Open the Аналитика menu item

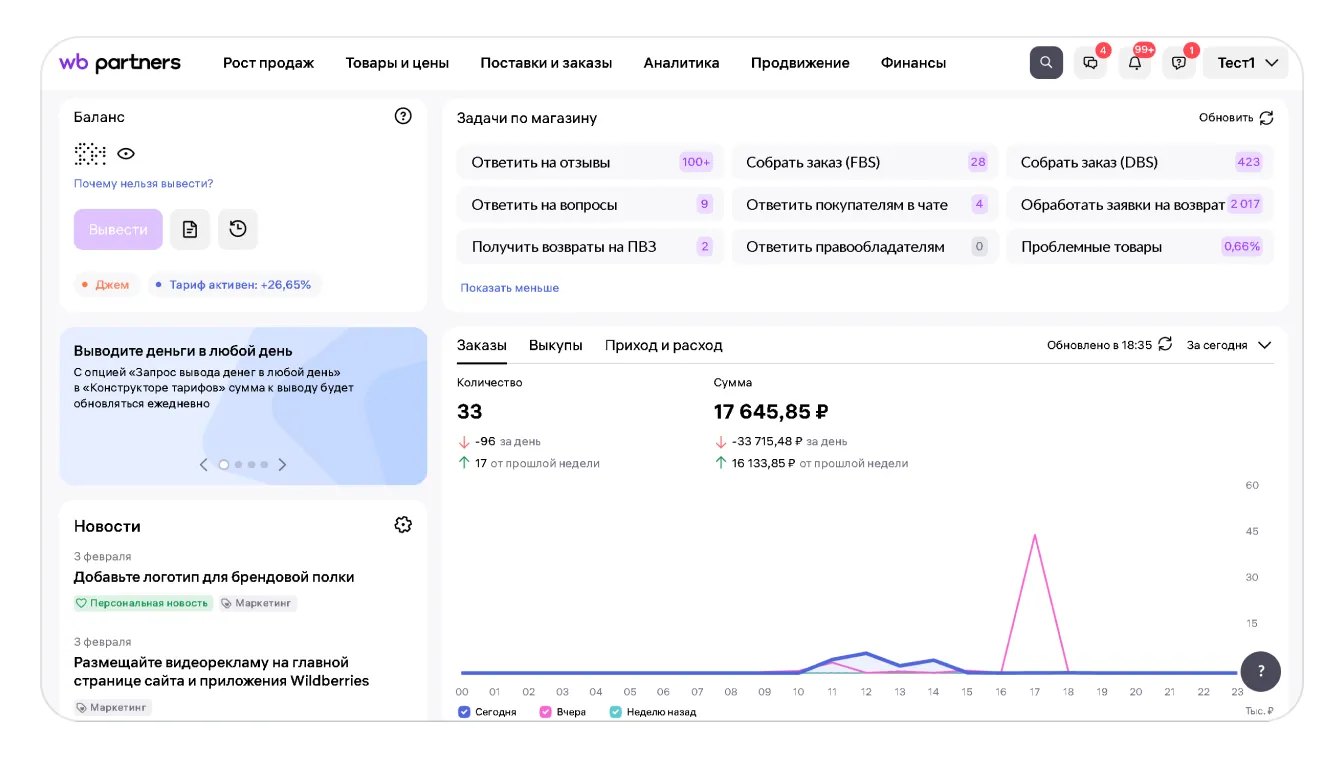[x=681, y=63]
